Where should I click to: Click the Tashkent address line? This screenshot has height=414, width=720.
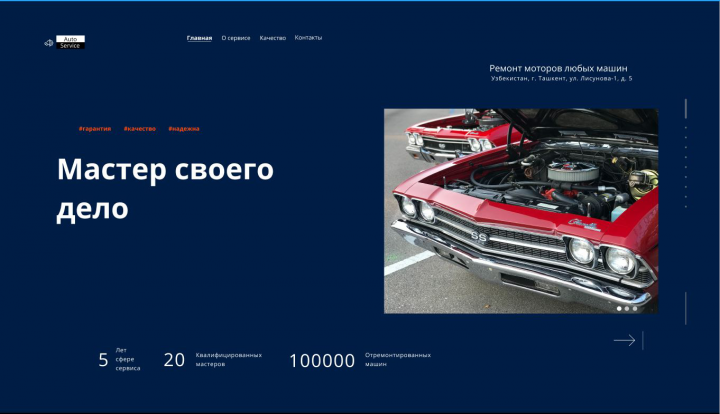click(x=561, y=78)
